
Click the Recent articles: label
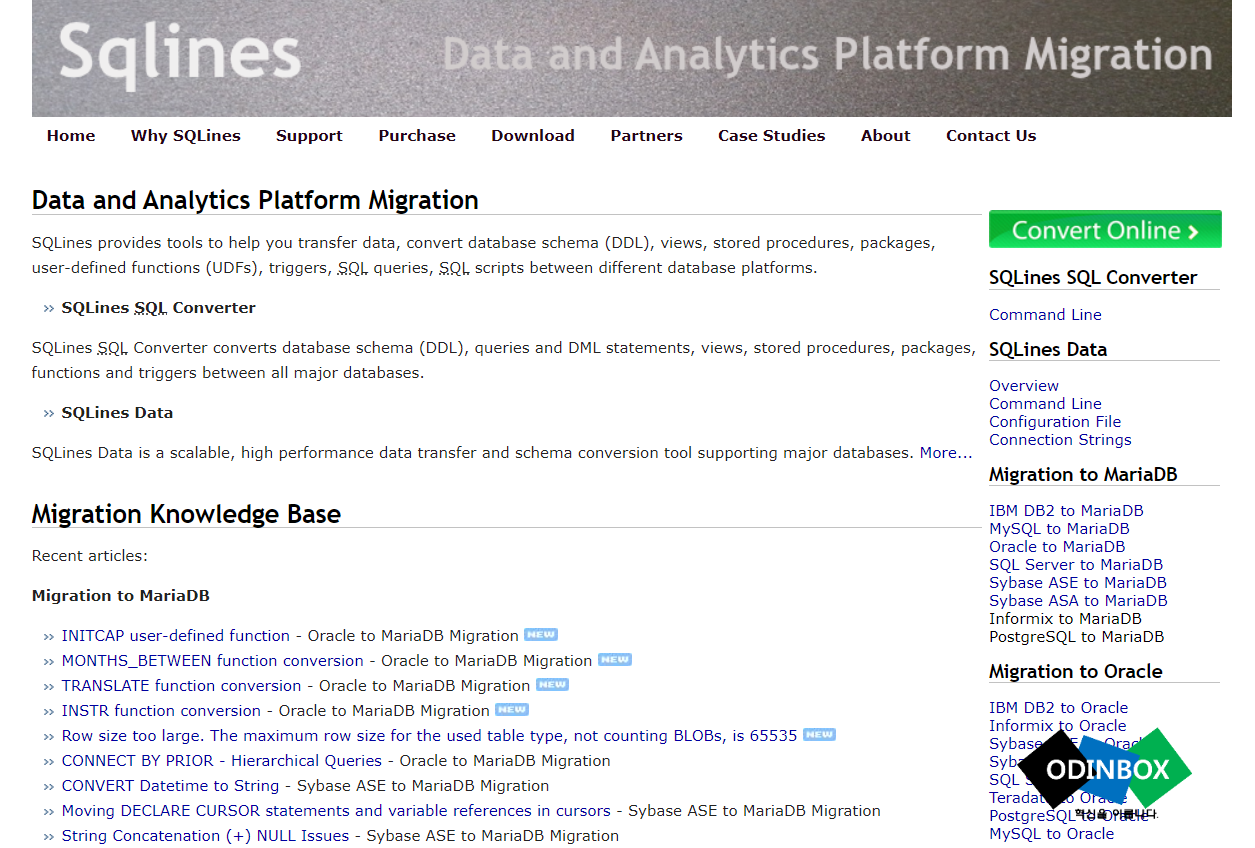[x=90, y=556]
